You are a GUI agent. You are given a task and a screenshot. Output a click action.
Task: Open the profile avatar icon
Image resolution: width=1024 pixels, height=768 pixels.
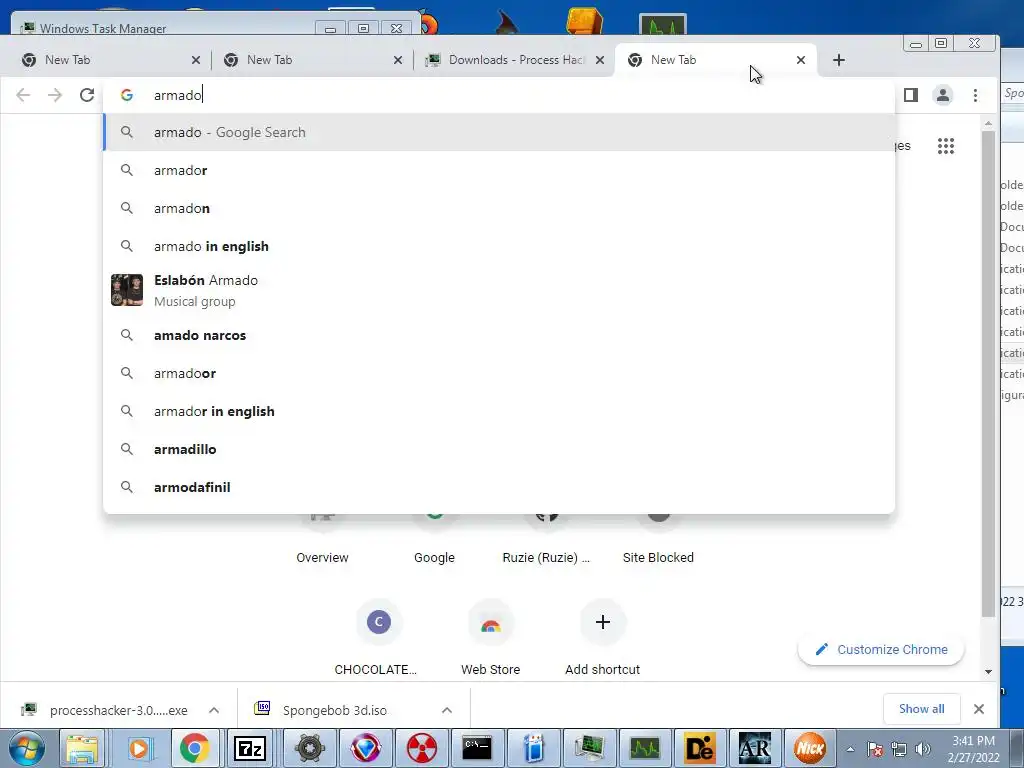(943, 95)
